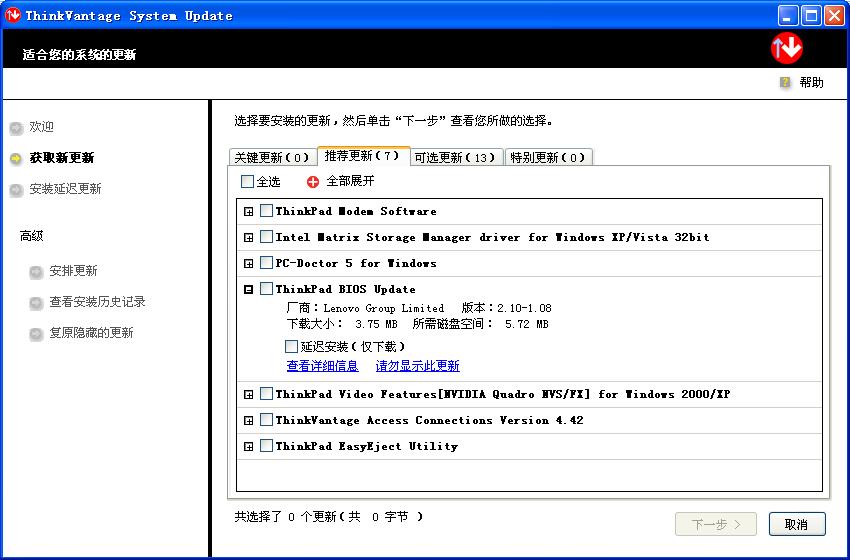The height and width of the screenshot is (560, 850).
Task: Click the 查看安装历史记录 bullet icon
Action: click(x=36, y=302)
